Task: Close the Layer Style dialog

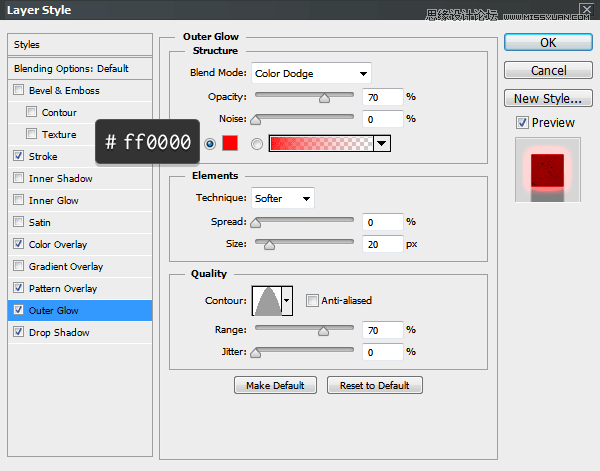Action: tap(587, 9)
